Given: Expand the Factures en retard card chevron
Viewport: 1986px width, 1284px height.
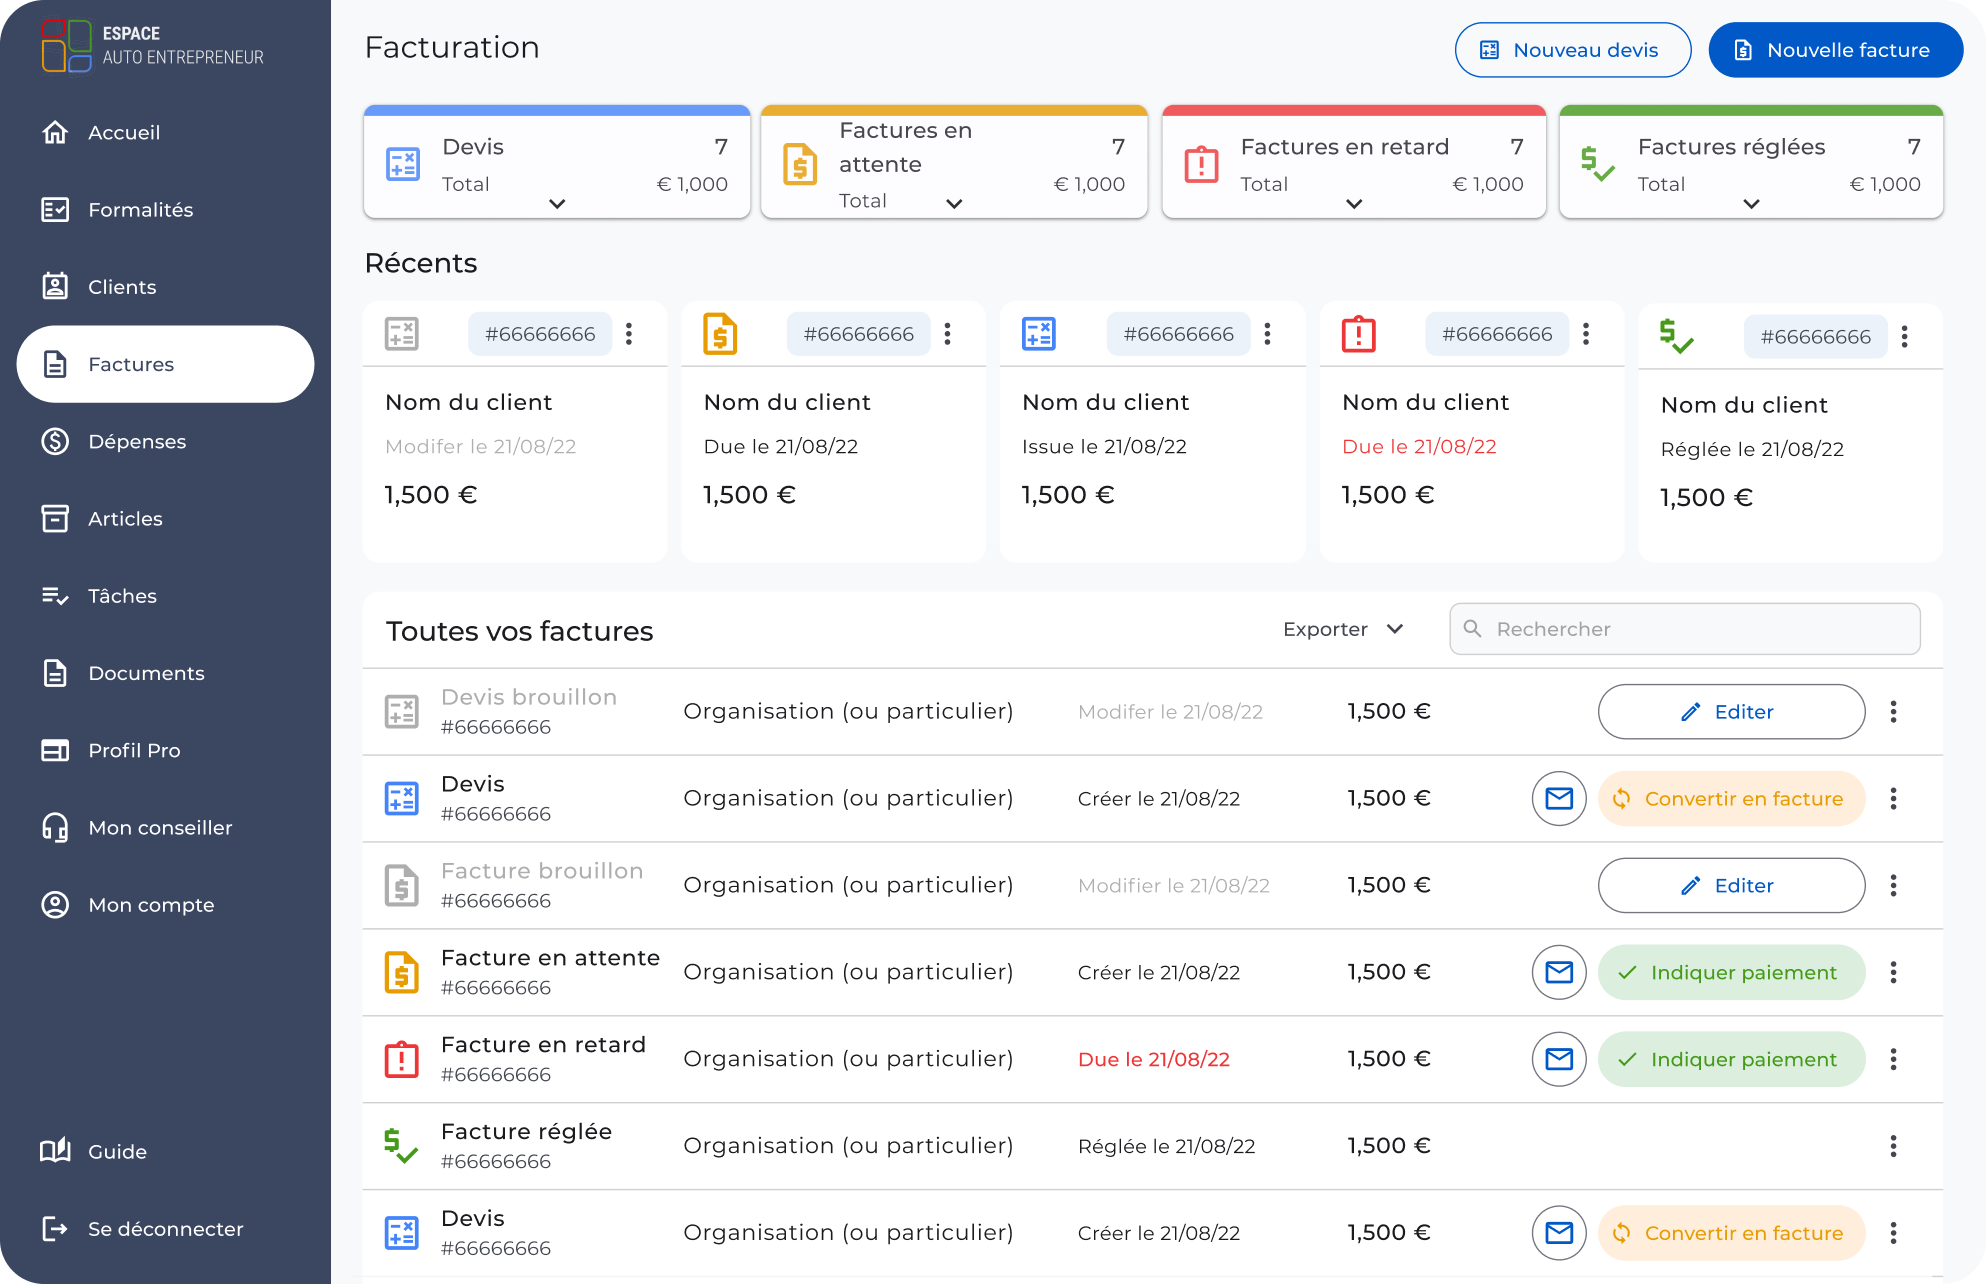Looking at the screenshot, I should pyautogui.click(x=1354, y=204).
